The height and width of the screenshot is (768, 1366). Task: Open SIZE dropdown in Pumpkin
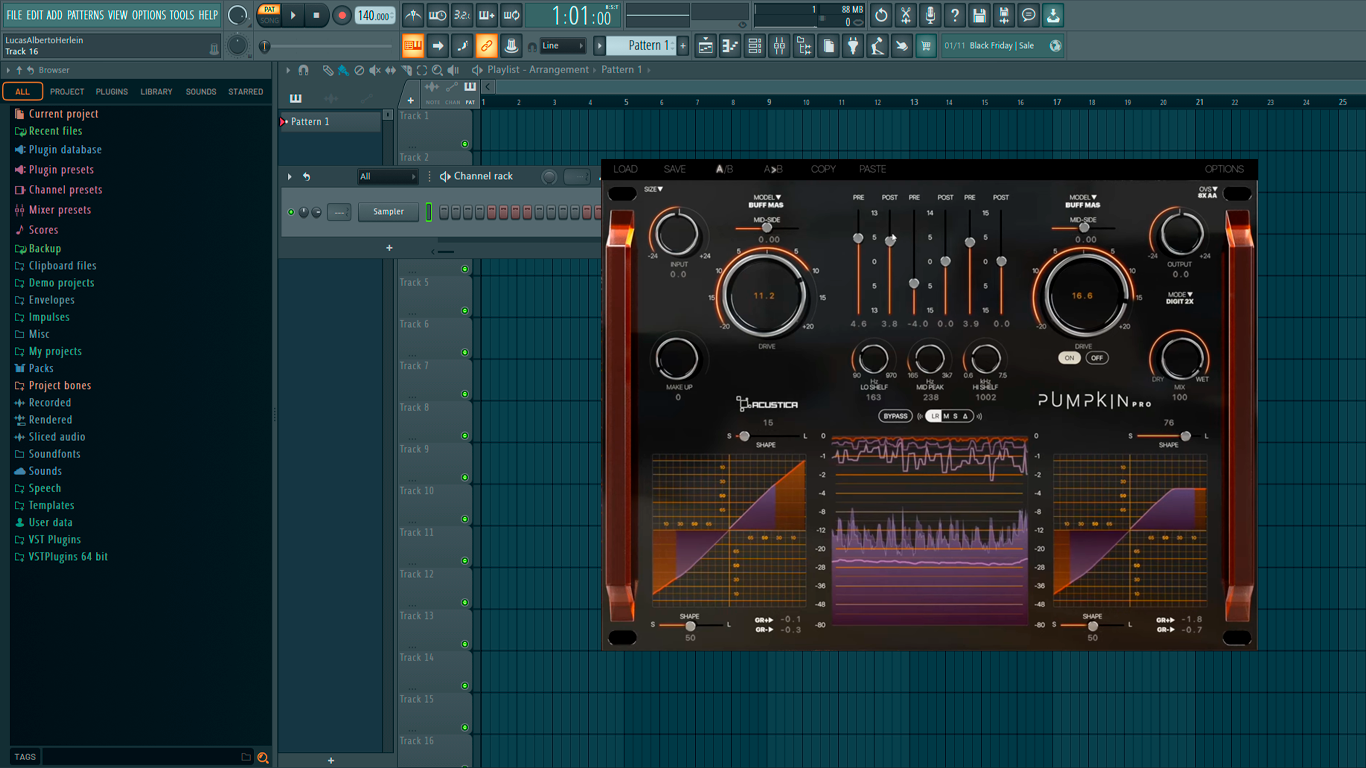coord(654,189)
